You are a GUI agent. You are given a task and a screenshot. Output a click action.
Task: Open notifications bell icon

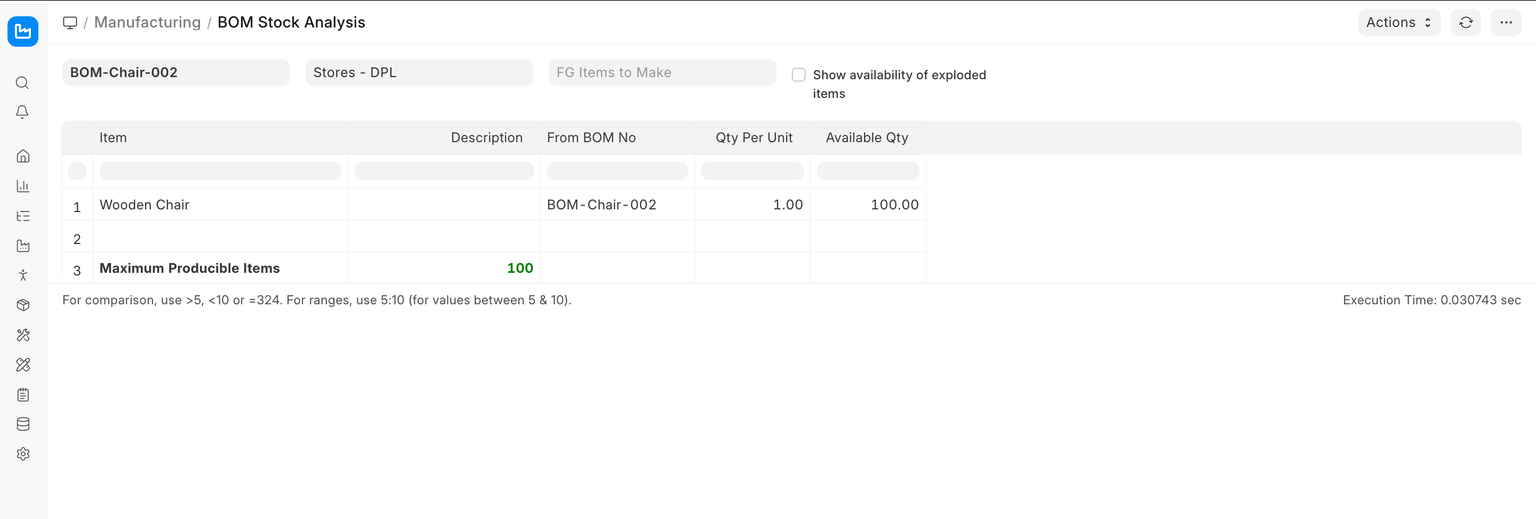[23, 113]
